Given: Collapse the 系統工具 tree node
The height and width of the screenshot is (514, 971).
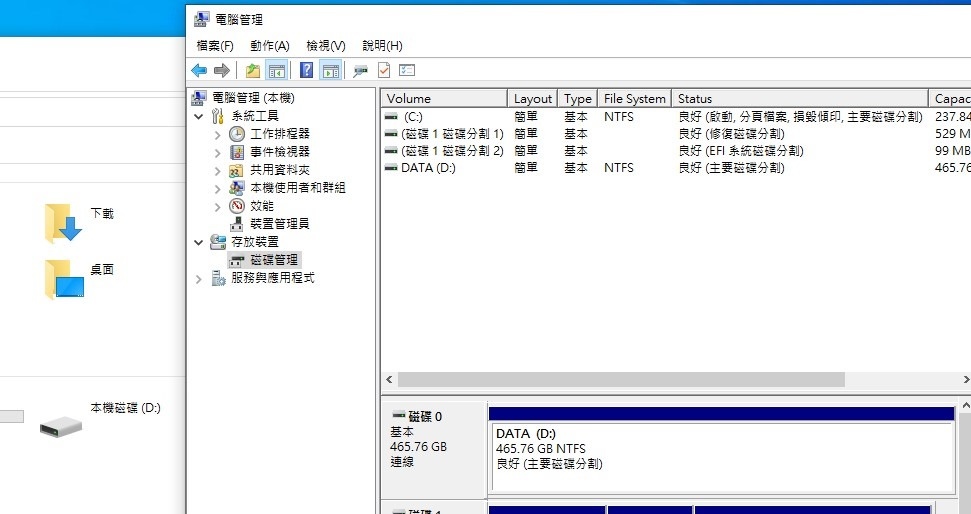Looking at the screenshot, I should pyautogui.click(x=199, y=116).
